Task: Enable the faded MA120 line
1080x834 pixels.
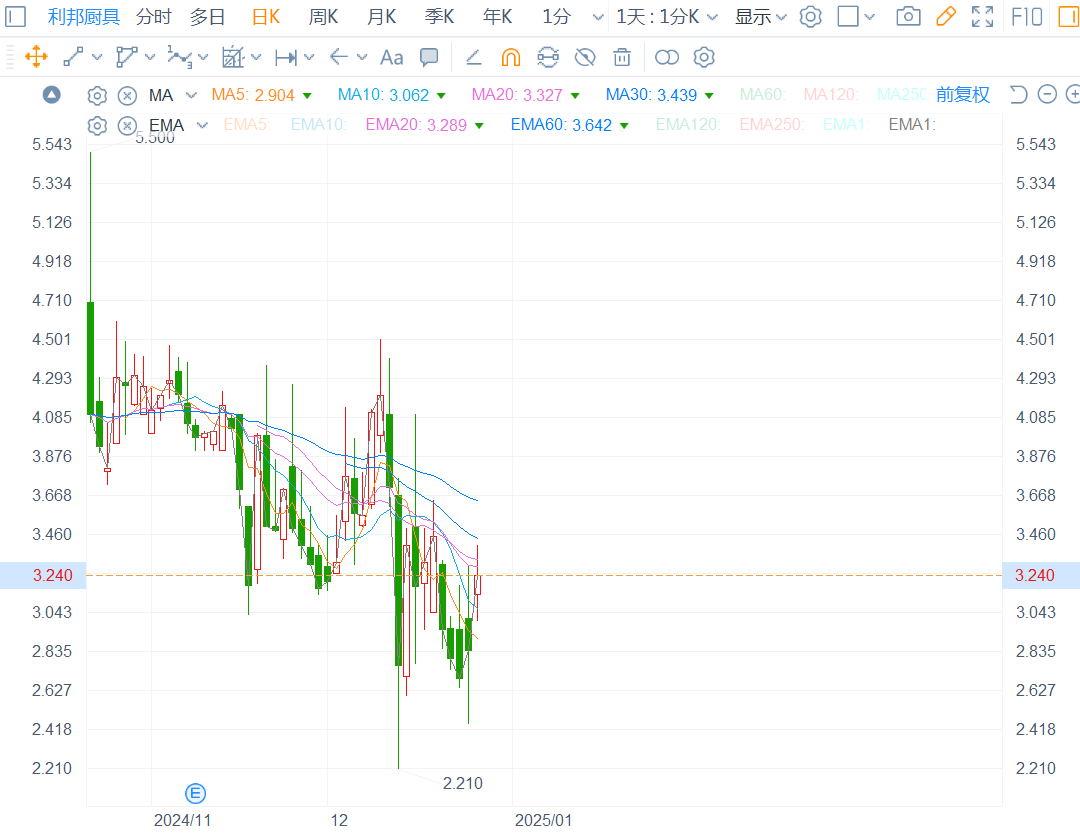Action: pos(830,95)
